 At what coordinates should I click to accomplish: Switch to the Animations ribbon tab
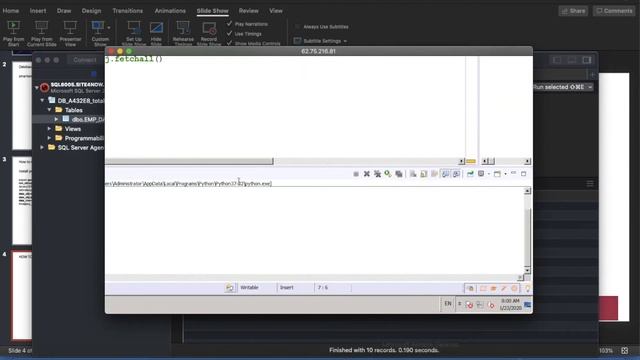170,11
